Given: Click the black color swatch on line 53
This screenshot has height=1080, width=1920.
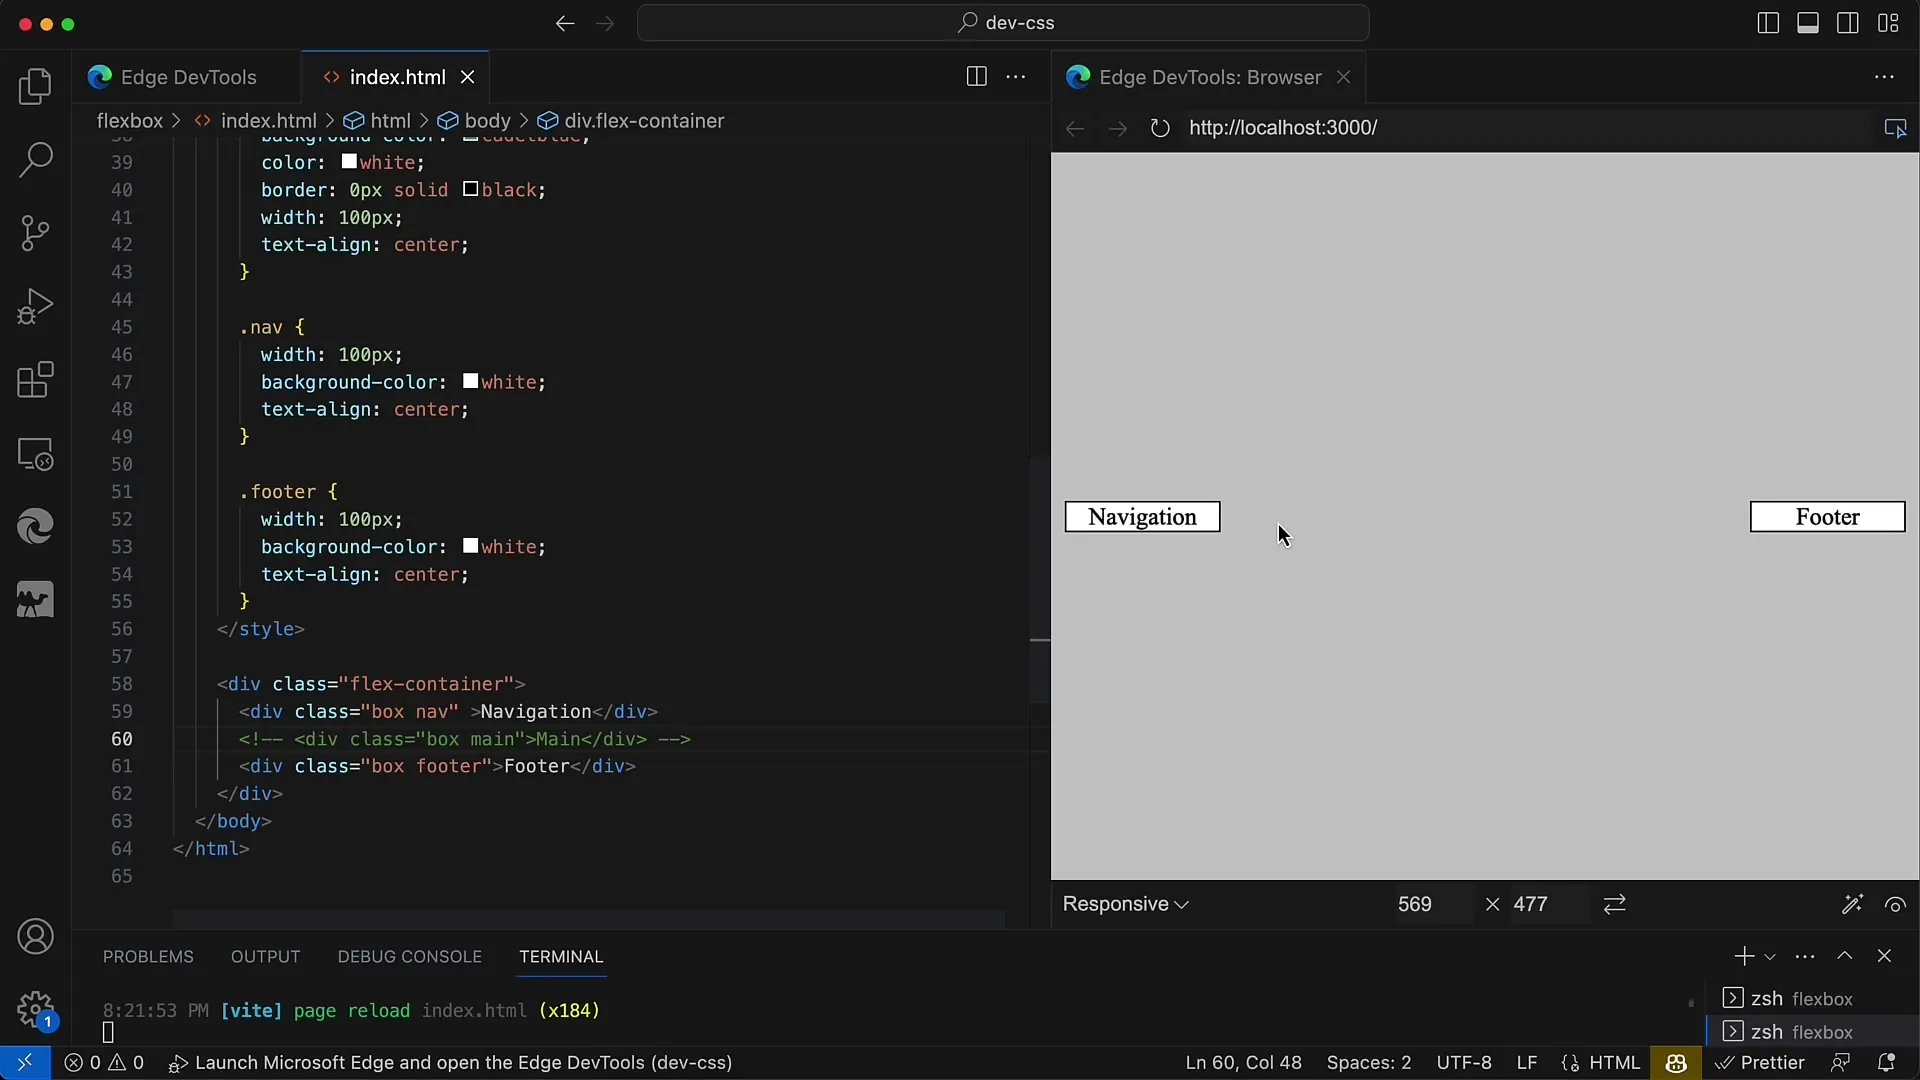Looking at the screenshot, I should pos(471,546).
